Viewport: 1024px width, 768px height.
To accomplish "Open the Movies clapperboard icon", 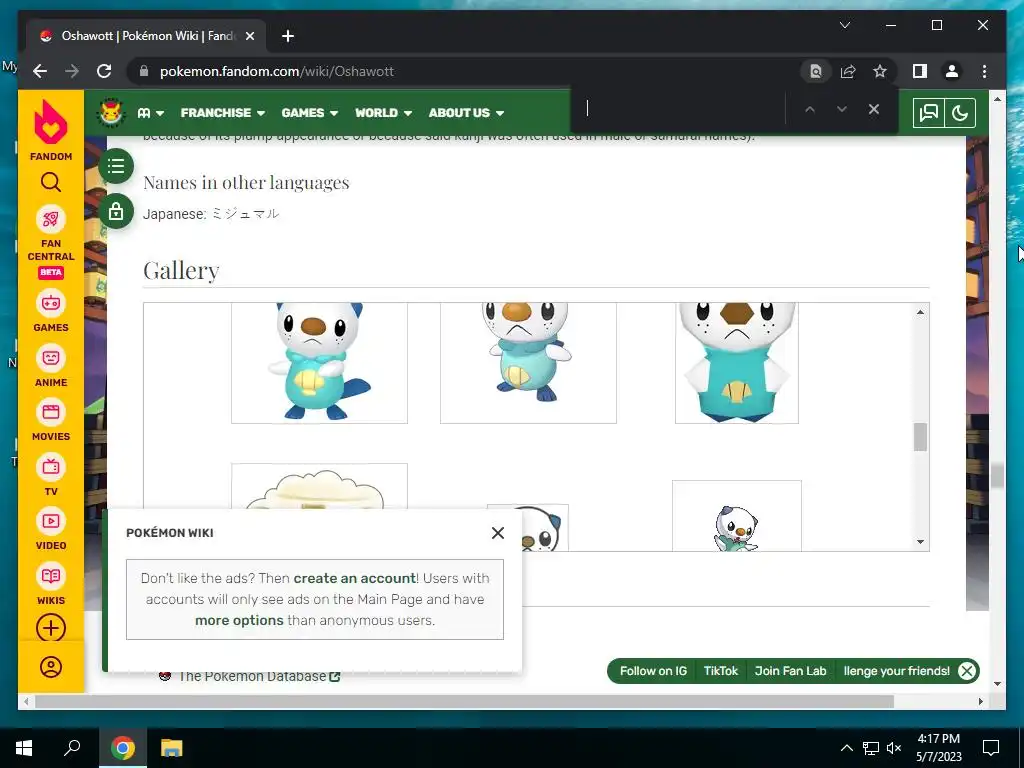I will click(x=51, y=412).
